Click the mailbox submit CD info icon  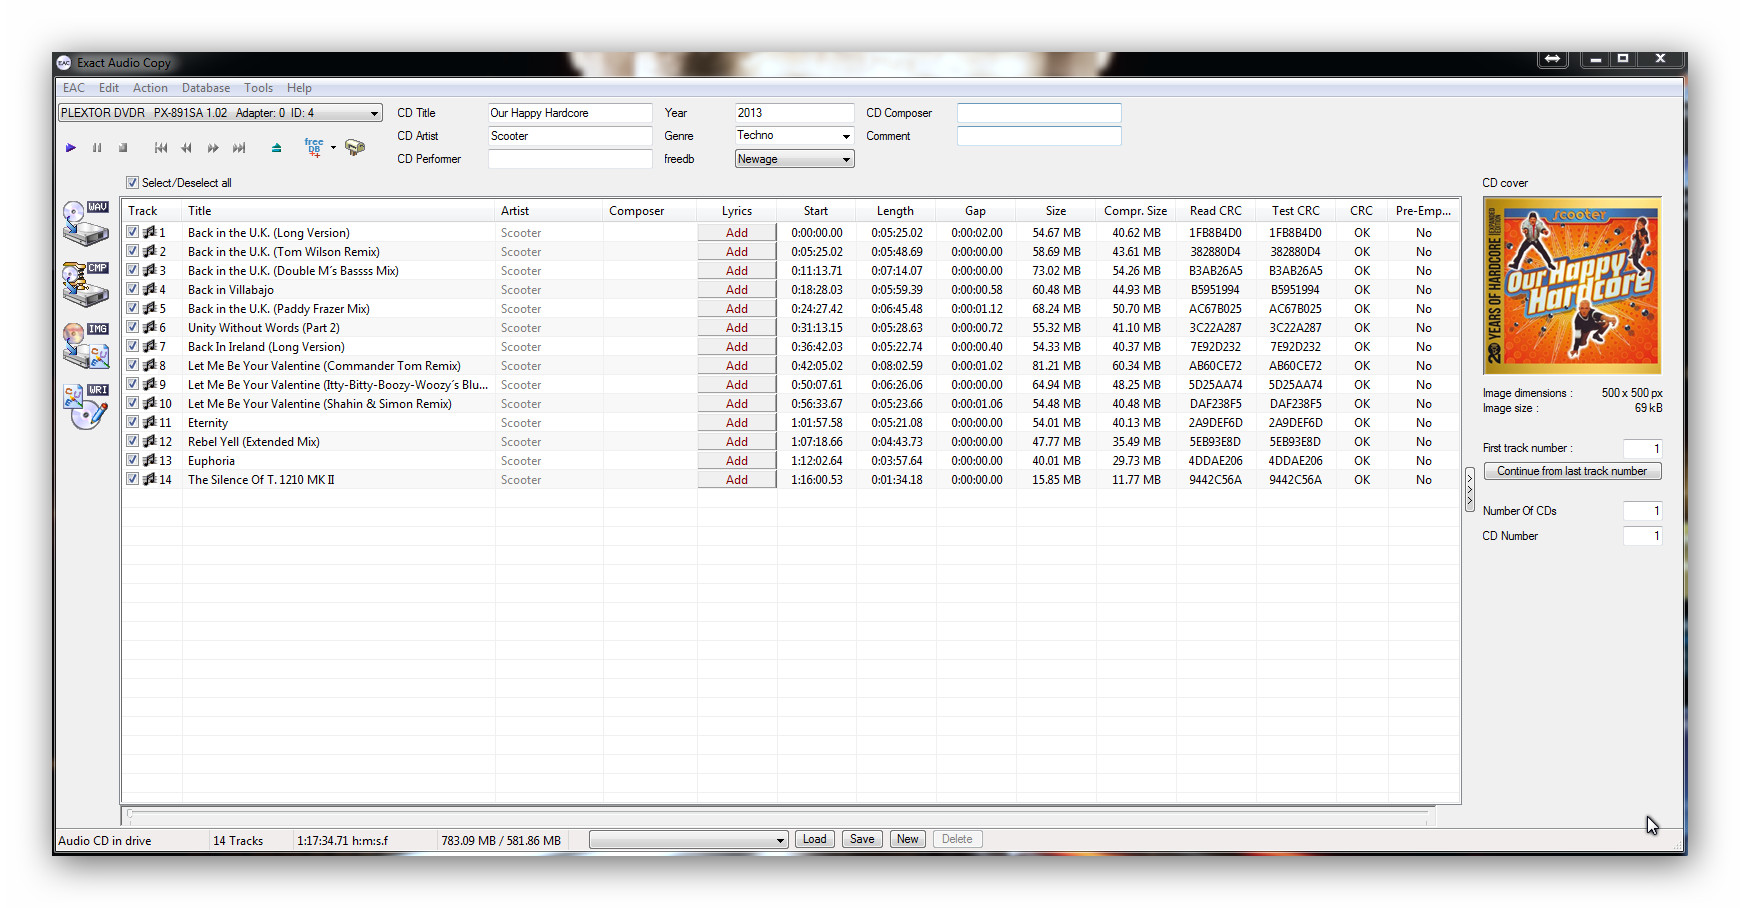tap(355, 148)
